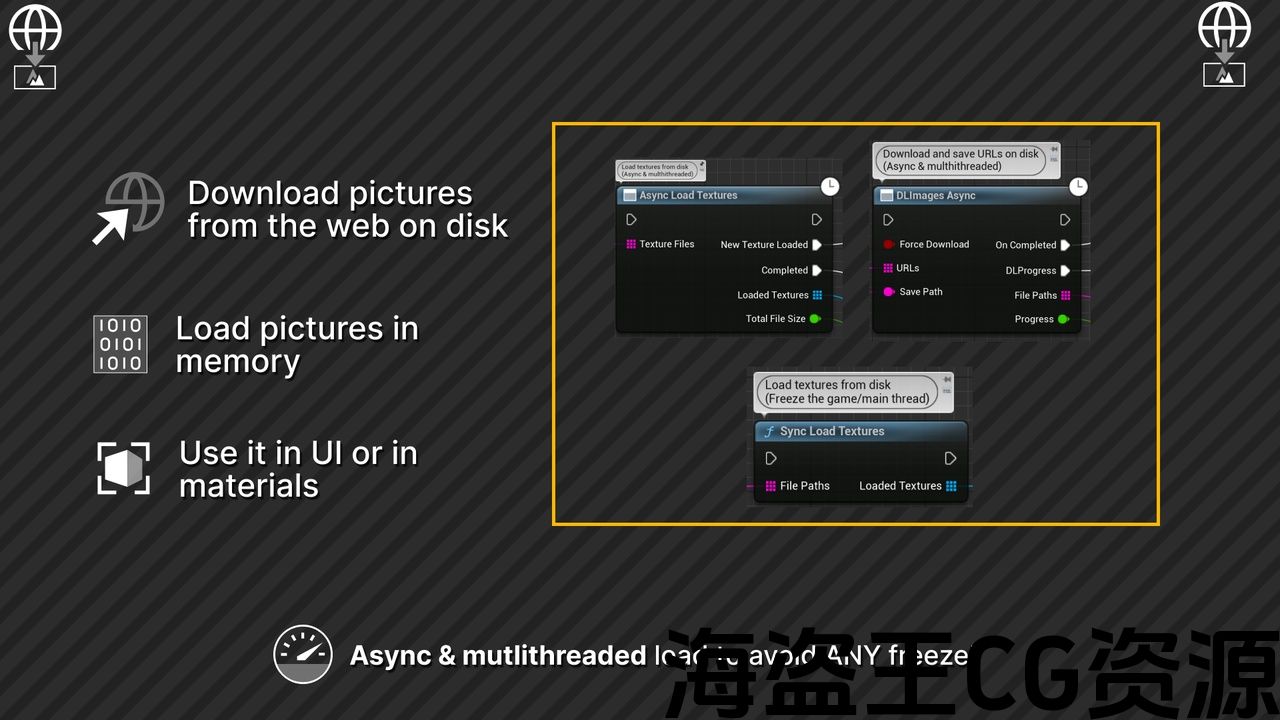Click the speedometer icon near Async & multithreaded text
The height and width of the screenshot is (720, 1280).
[303, 655]
